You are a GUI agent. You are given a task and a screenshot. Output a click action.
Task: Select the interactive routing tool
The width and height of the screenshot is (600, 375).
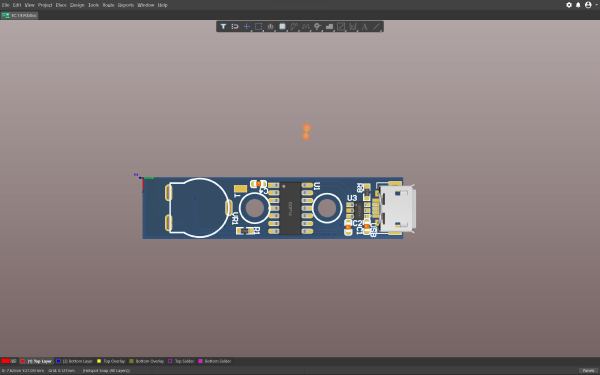294,26
